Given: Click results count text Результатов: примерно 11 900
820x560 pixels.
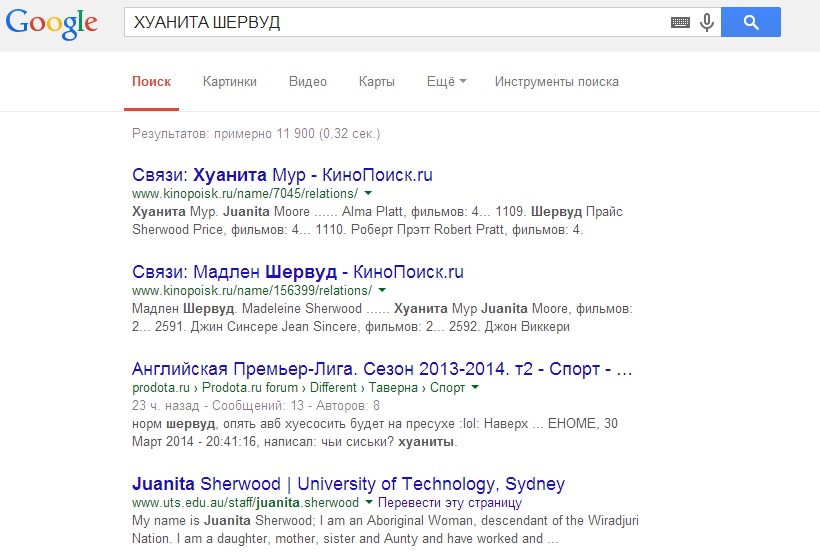Looking at the screenshot, I should tap(256, 134).
